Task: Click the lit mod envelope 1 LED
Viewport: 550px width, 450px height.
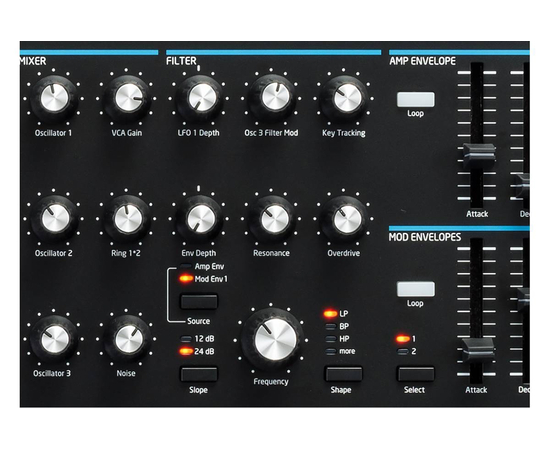Action: pyautogui.click(x=403, y=339)
